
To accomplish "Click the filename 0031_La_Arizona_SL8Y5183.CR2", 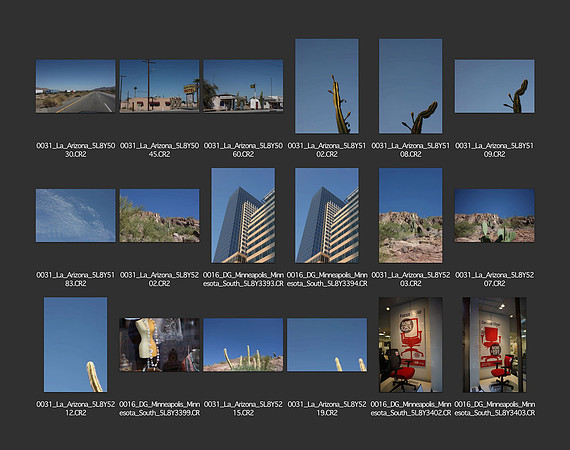I will pyautogui.click(x=76, y=279).
